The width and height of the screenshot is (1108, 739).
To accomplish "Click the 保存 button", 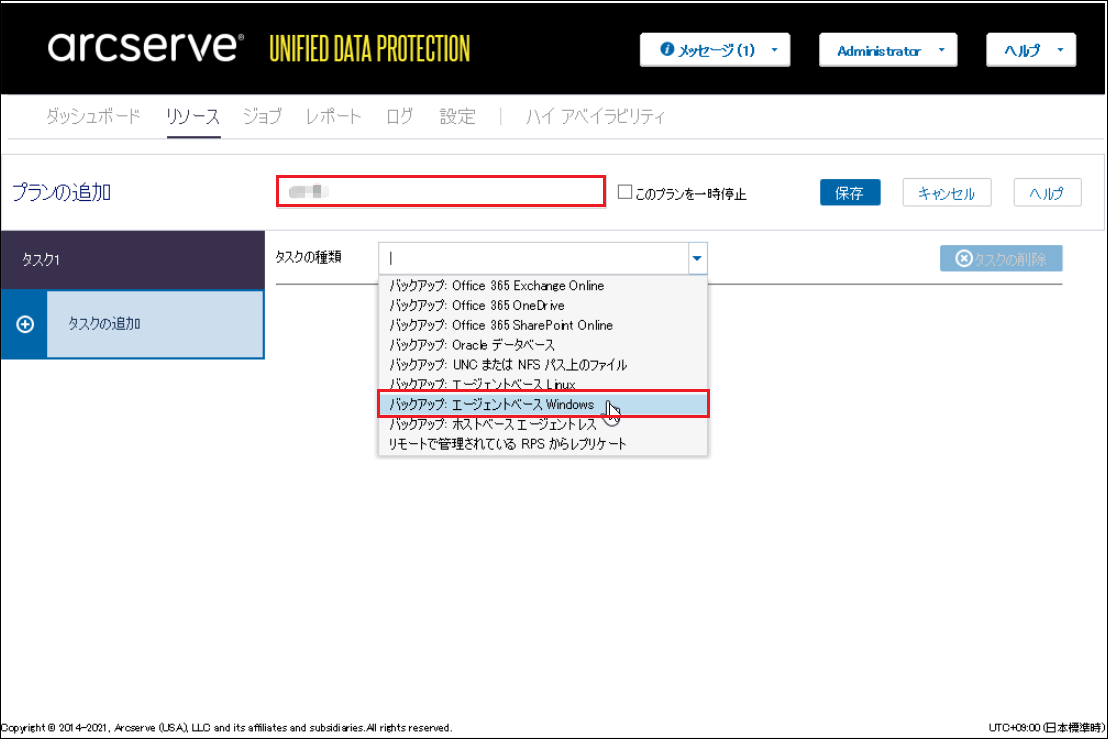I will pyautogui.click(x=849, y=193).
